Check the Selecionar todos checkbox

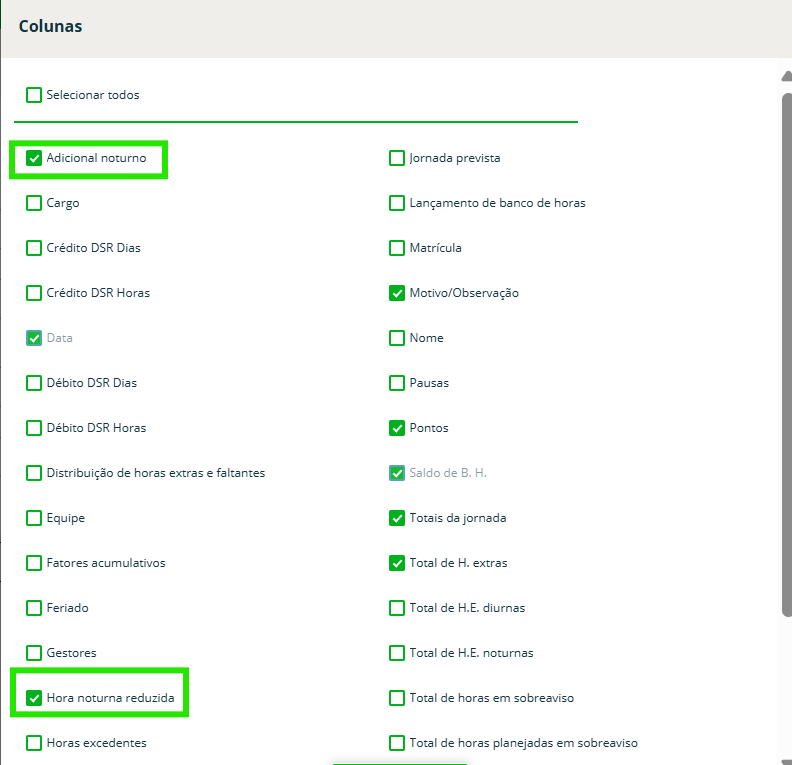(34, 95)
